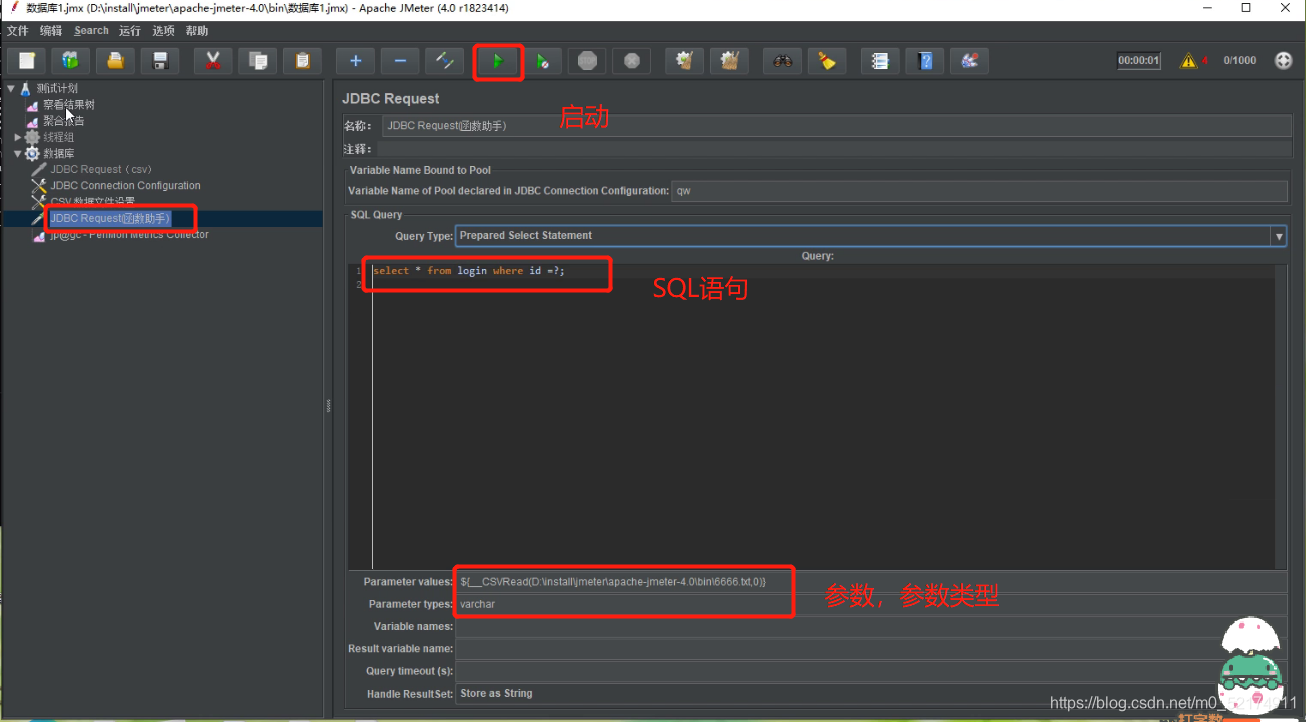Select the 线程组 tree label
This screenshot has height=722, width=1306.
tap(59, 137)
